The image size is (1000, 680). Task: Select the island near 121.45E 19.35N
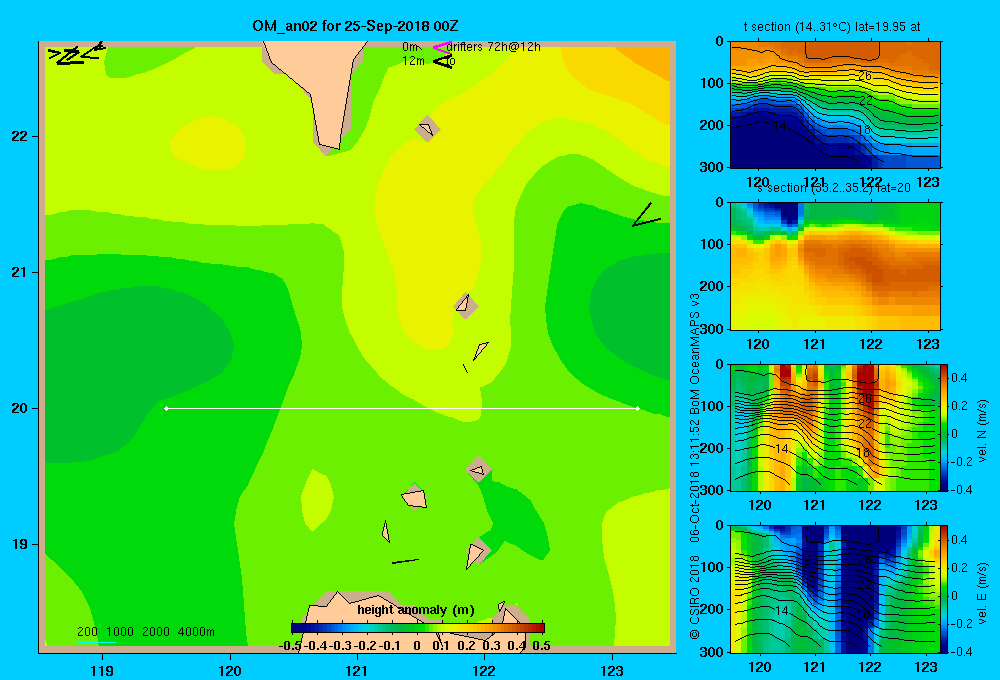(414, 496)
